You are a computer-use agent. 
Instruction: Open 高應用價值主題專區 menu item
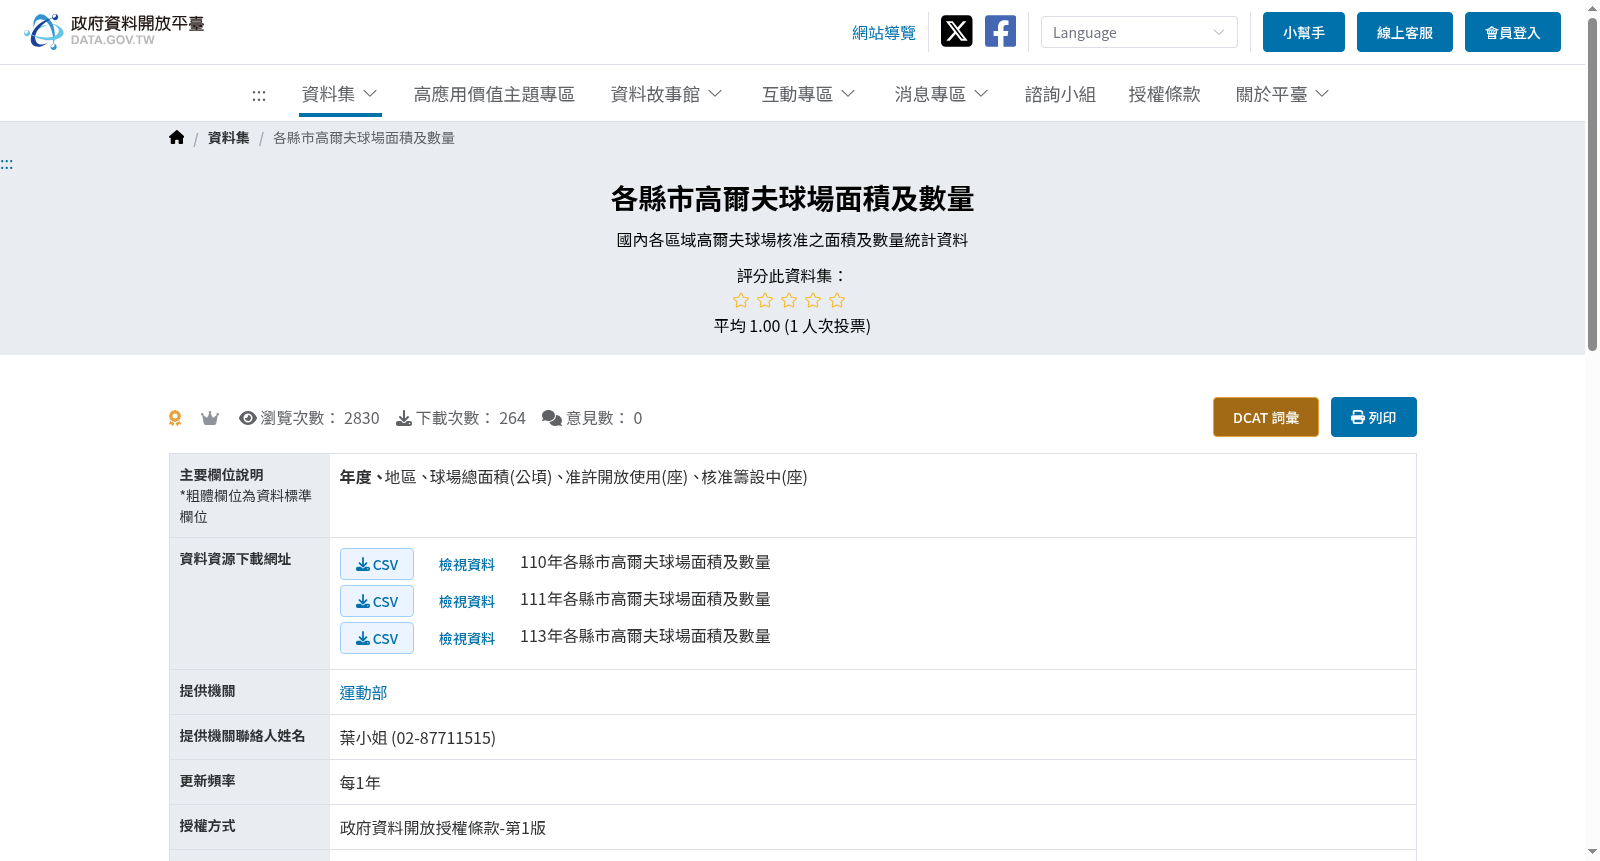(494, 94)
